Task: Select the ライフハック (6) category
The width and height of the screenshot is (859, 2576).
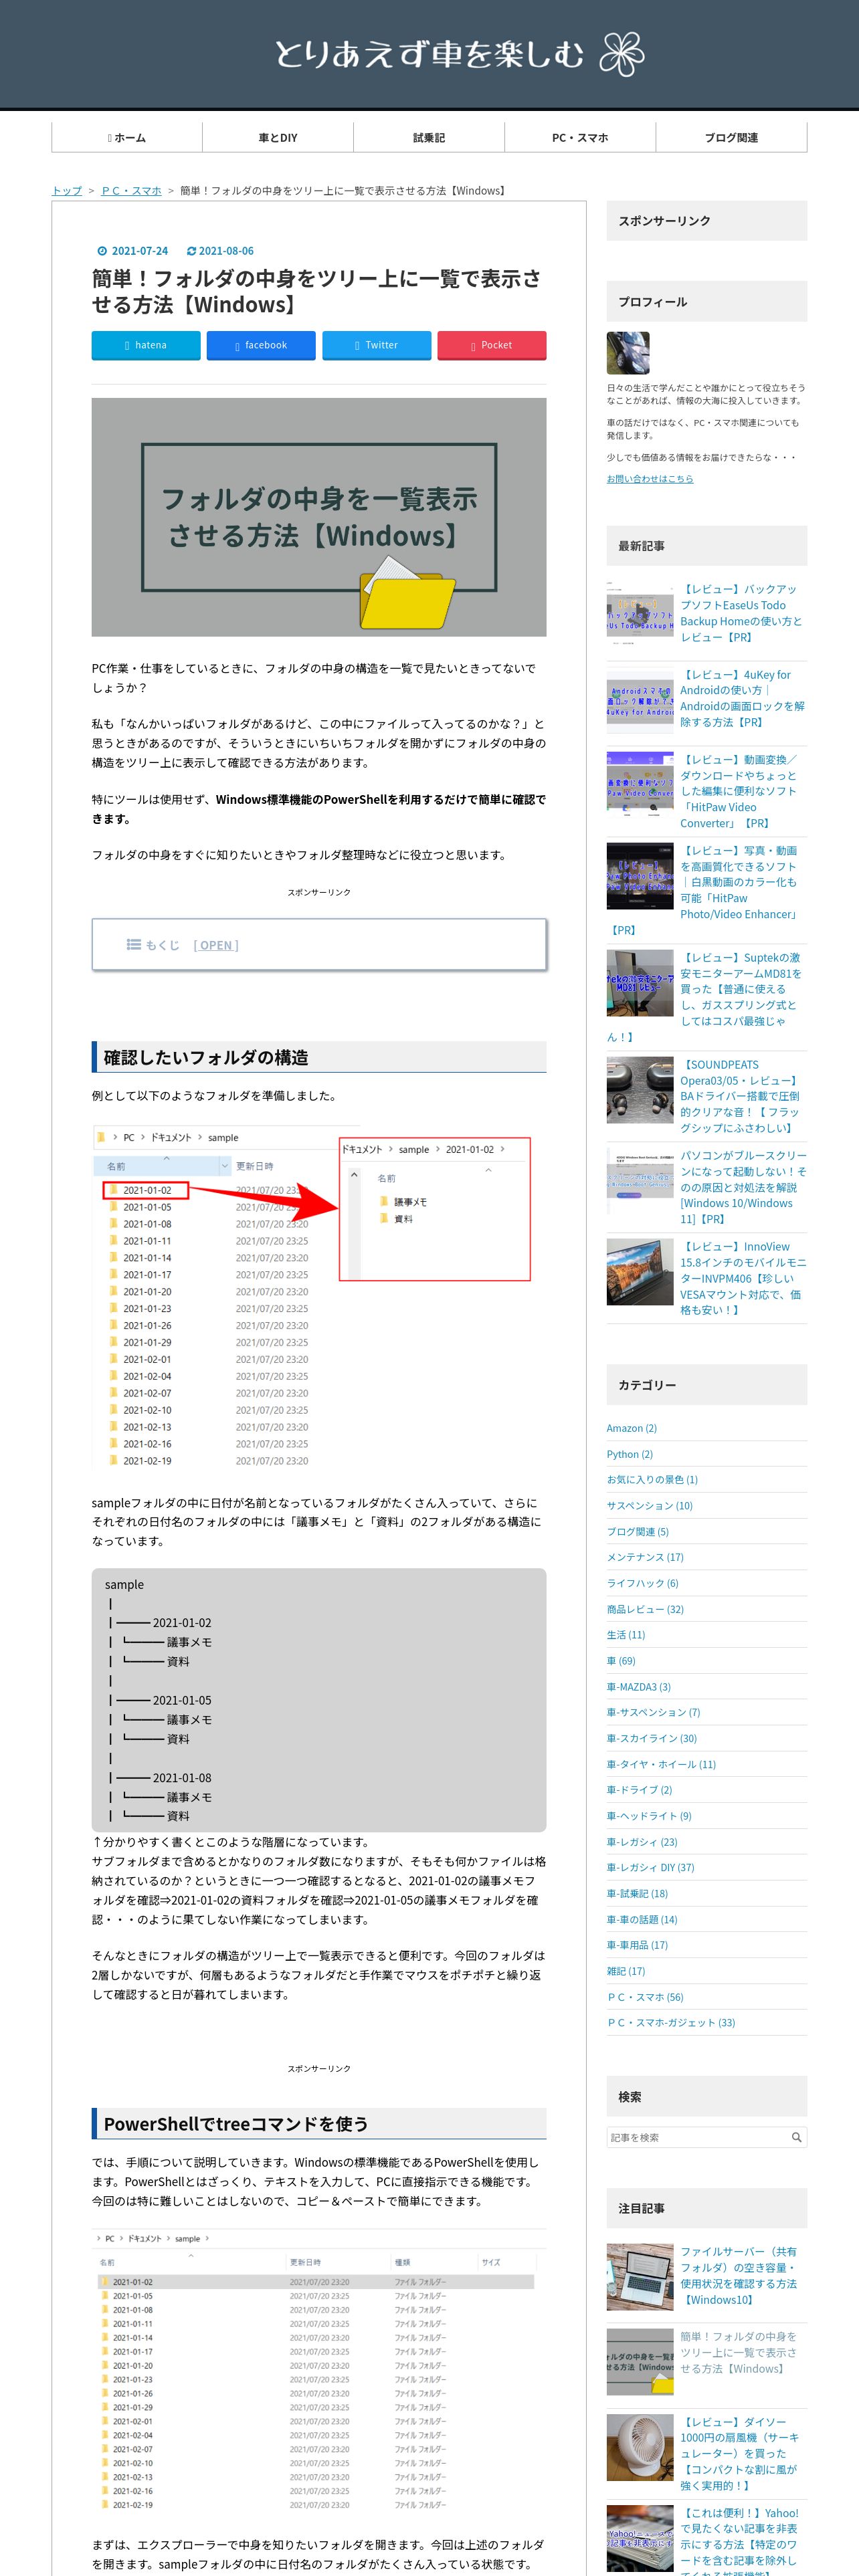Action: coord(642,1583)
